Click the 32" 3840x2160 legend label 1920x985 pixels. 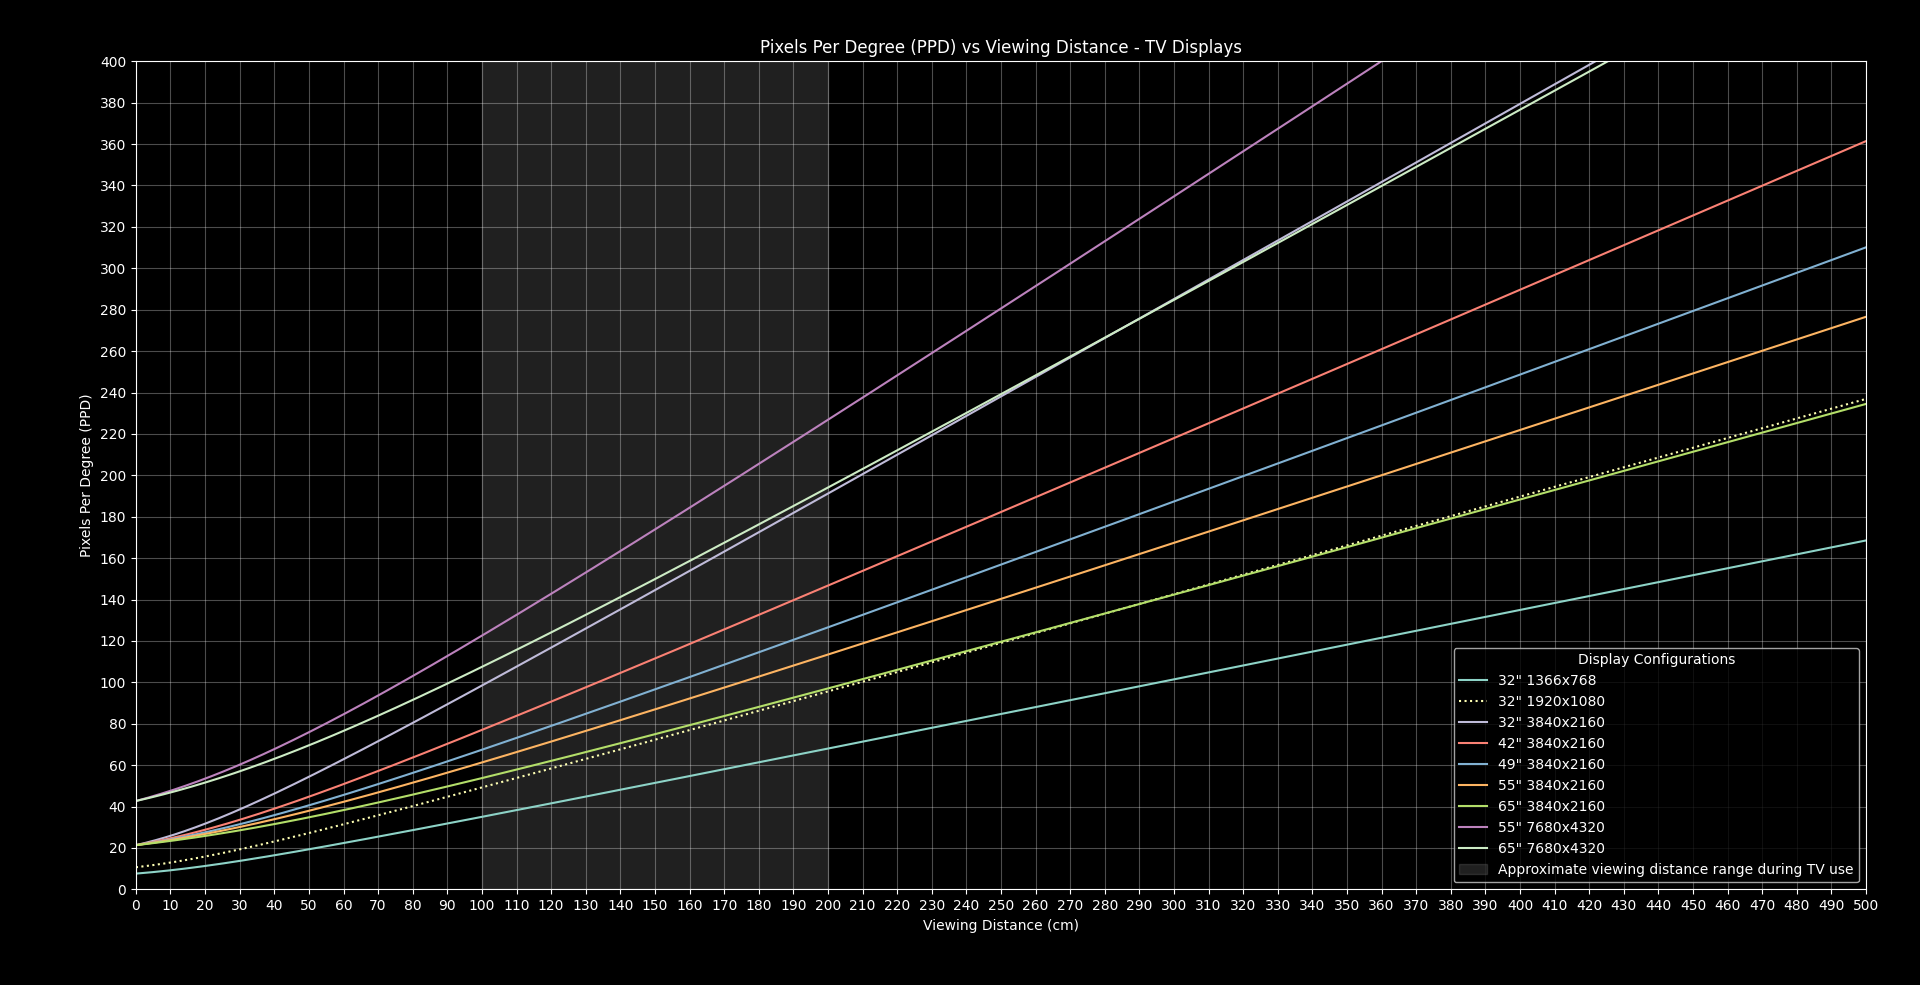pos(1551,723)
